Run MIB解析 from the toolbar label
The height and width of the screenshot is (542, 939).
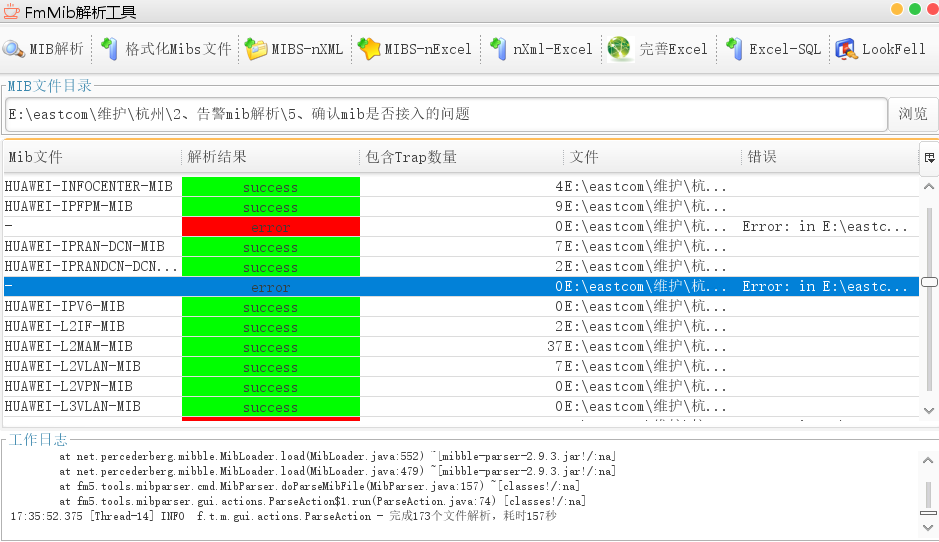coord(56,49)
